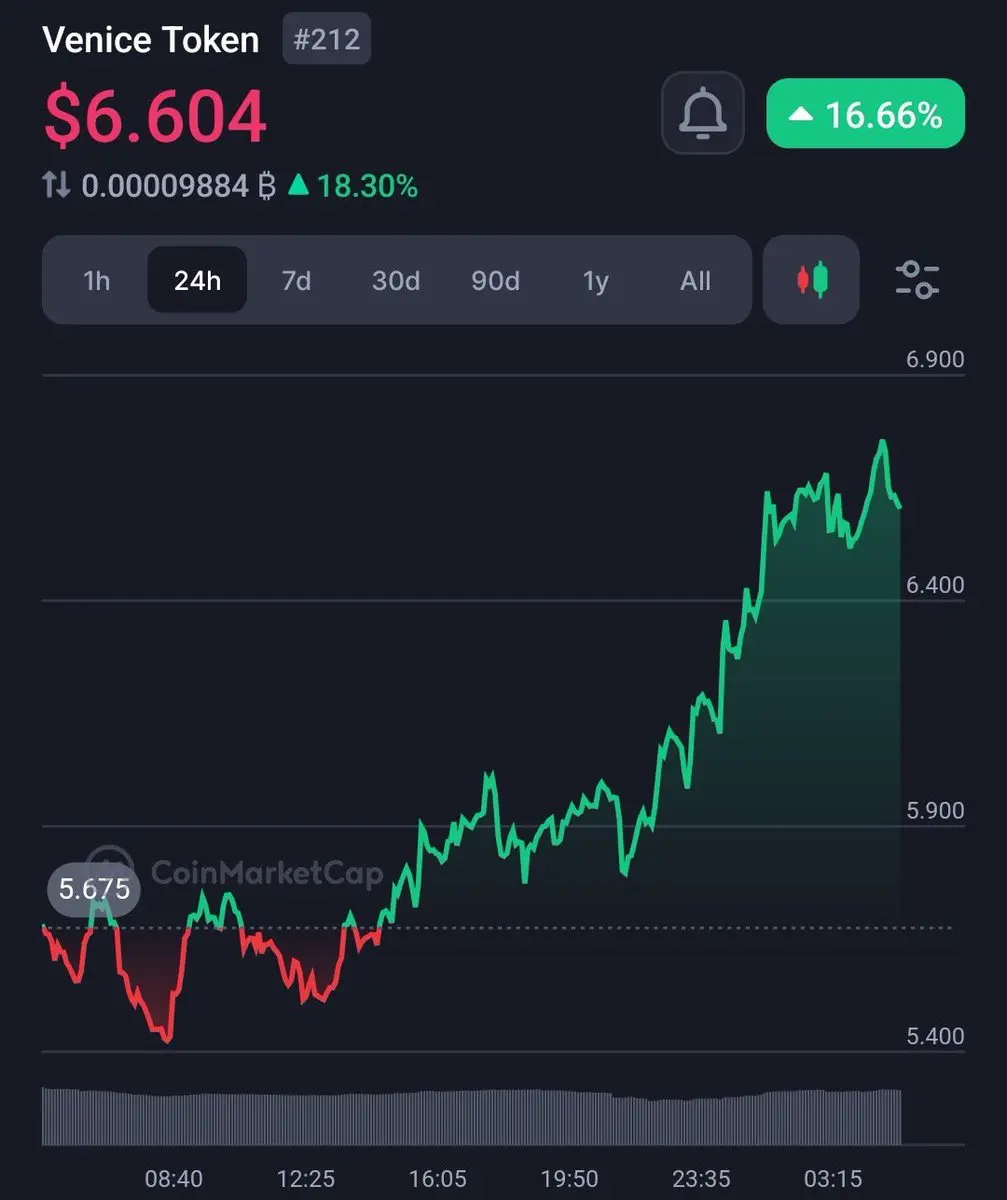Tap the 19:50 time axis label
Viewport: 1007px width, 1200px height.
pos(570,1179)
